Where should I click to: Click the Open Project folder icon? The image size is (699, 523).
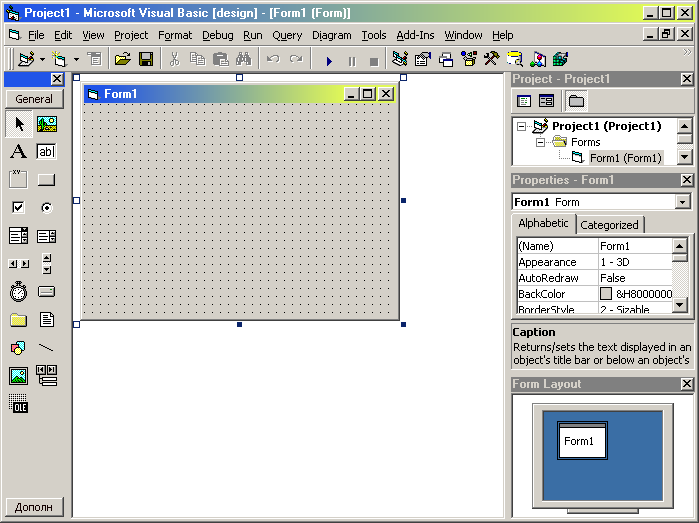[123, 59]
